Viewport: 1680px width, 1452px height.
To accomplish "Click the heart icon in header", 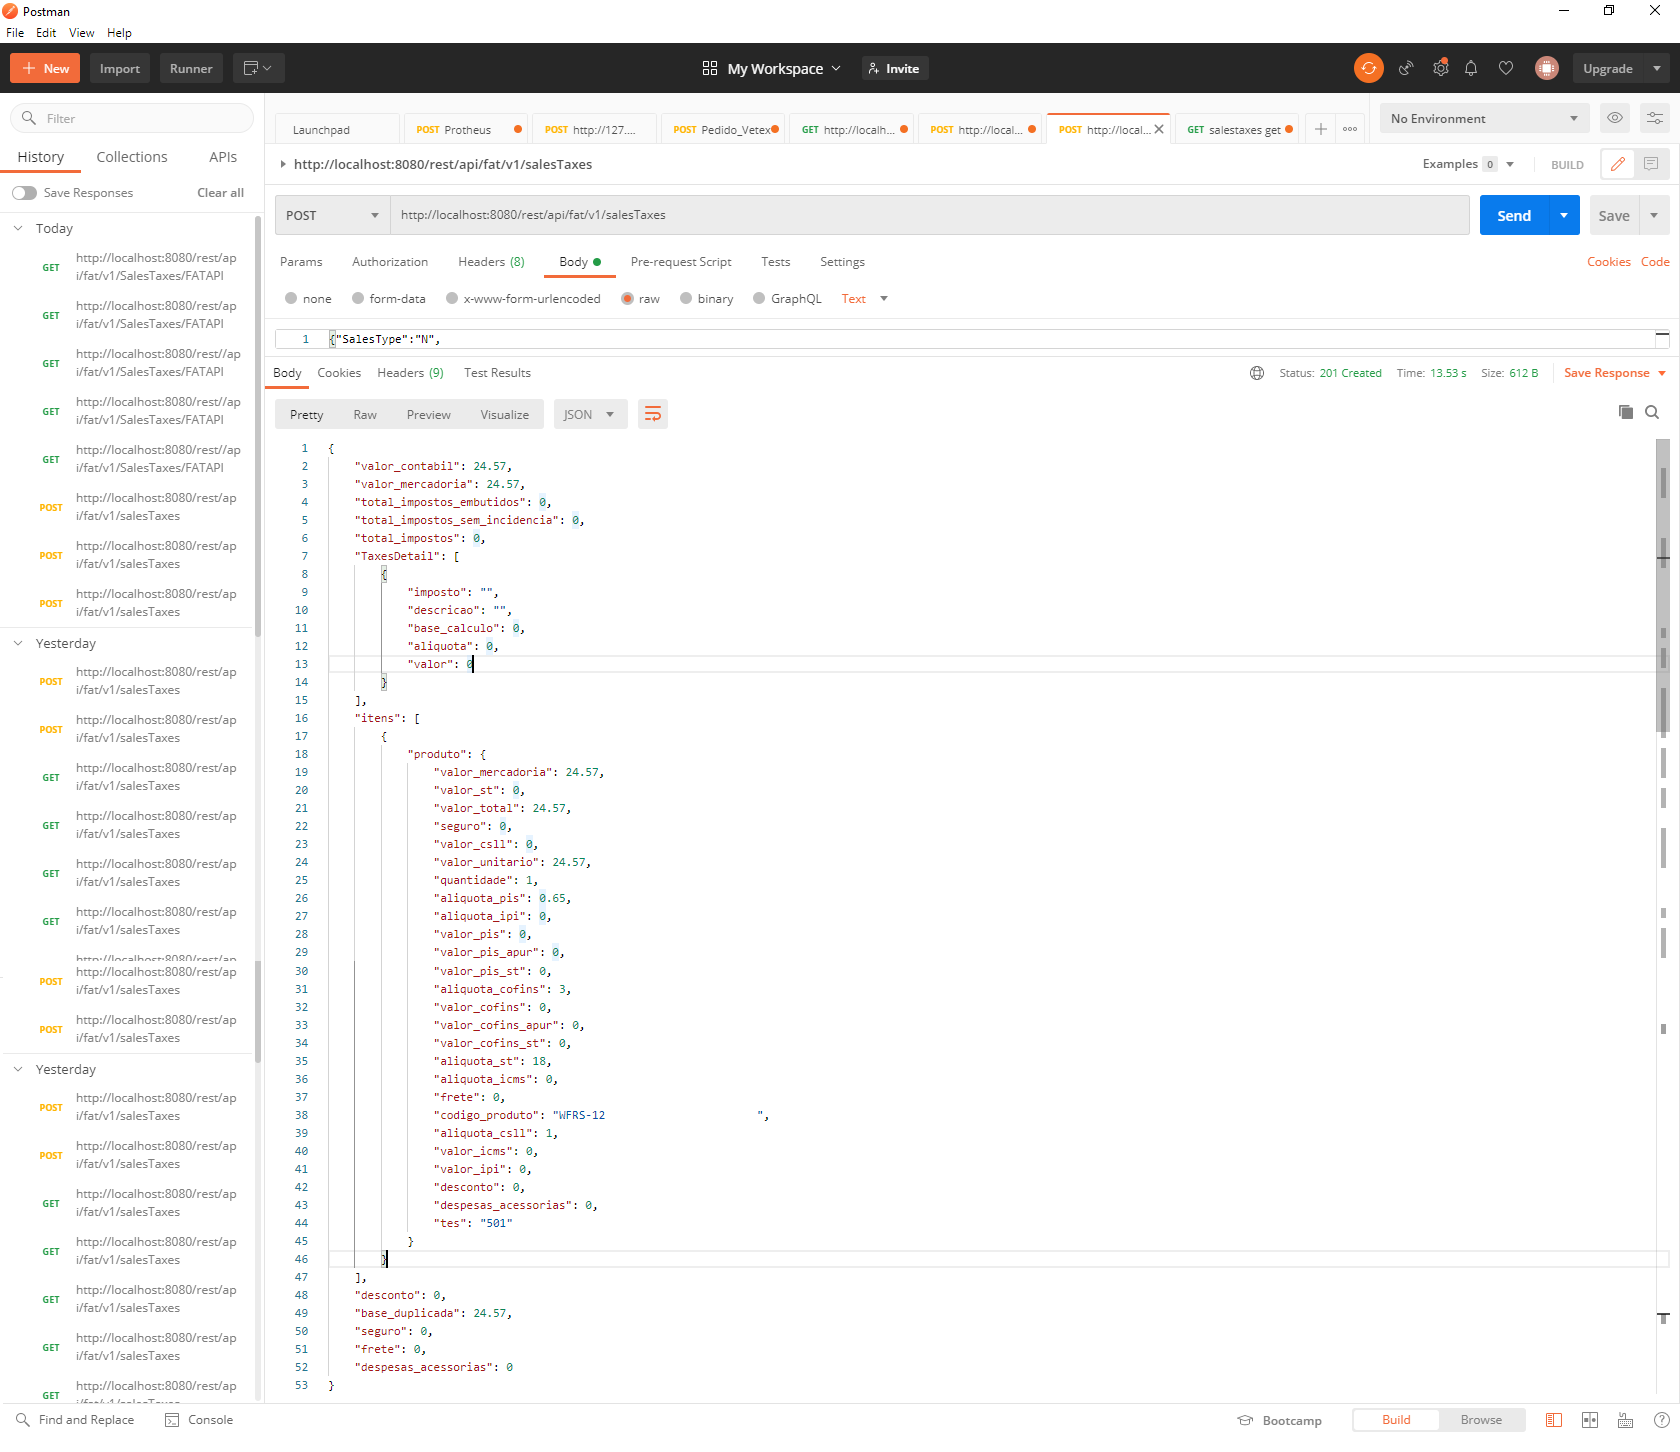I will (1506, 68).
